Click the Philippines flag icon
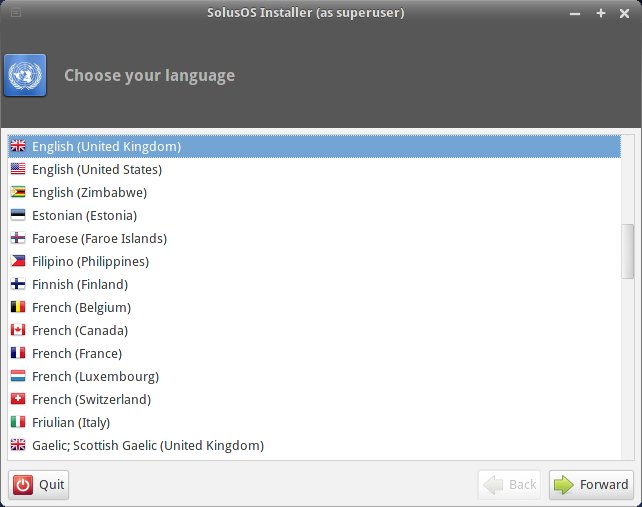This screenshot has width=642, height=507. pos(18,260)
